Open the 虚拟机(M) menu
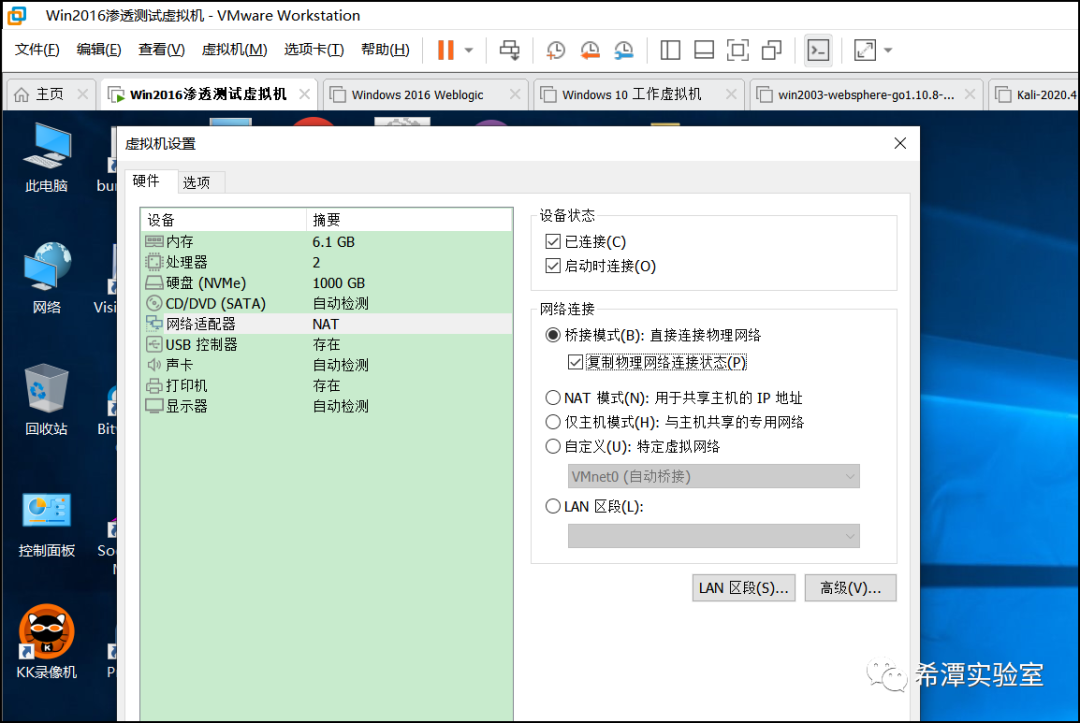The width and height of the screenshot is (1080, 723). click(234, 50)
